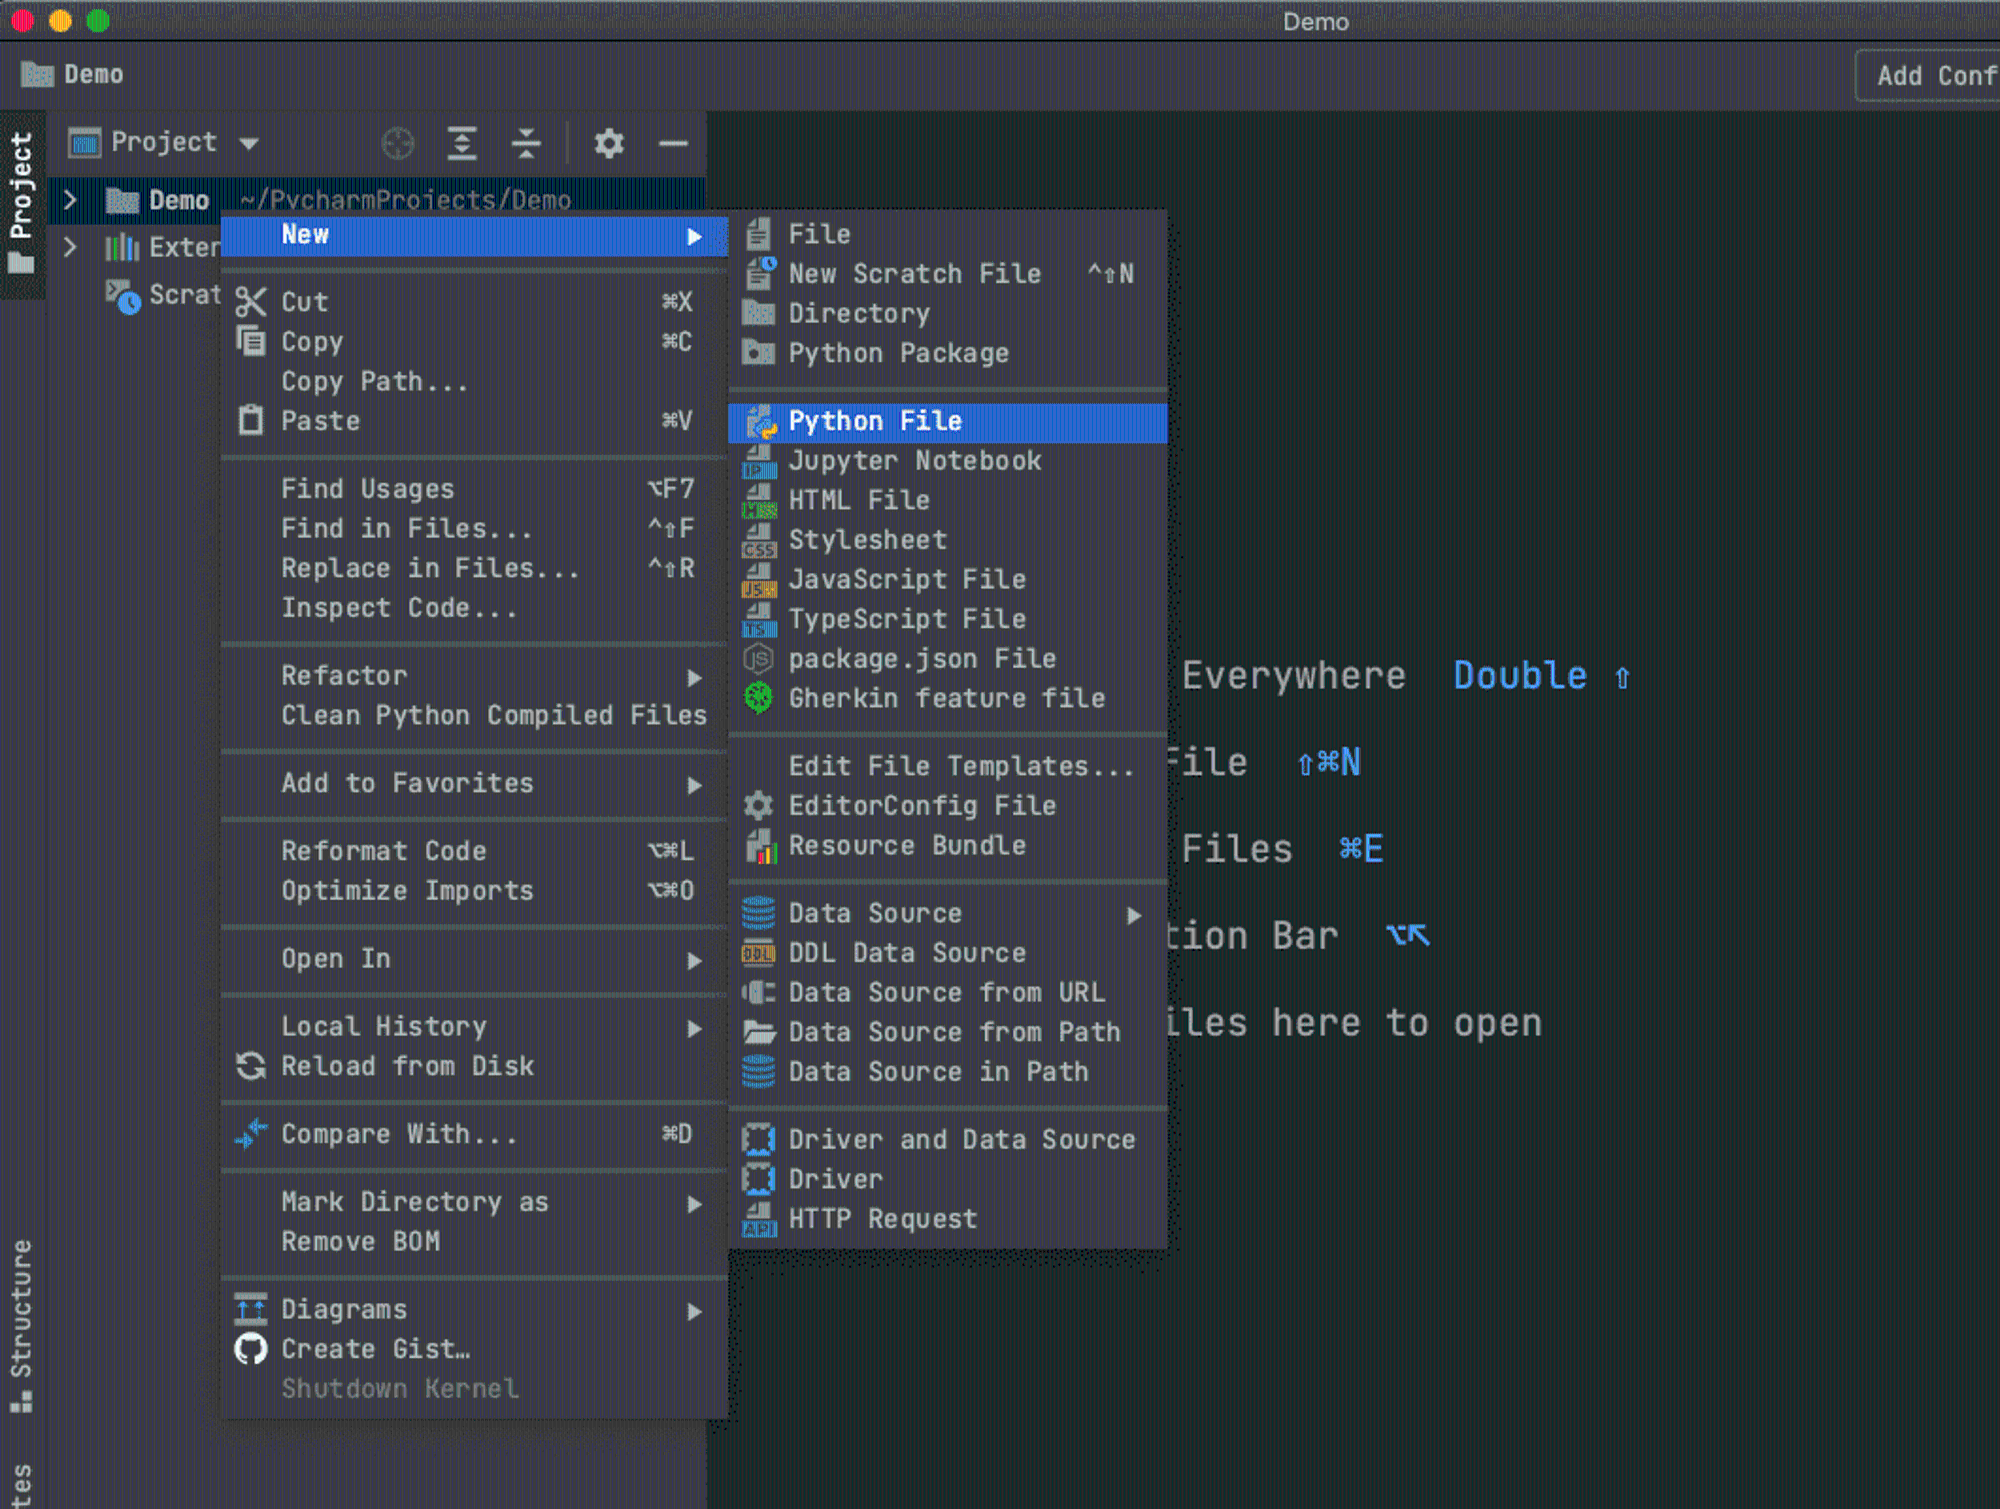Viewport: 2000px width, 1509px height.
Task: Select Remove BOM menu item
Action: [x=474, y=1242]
